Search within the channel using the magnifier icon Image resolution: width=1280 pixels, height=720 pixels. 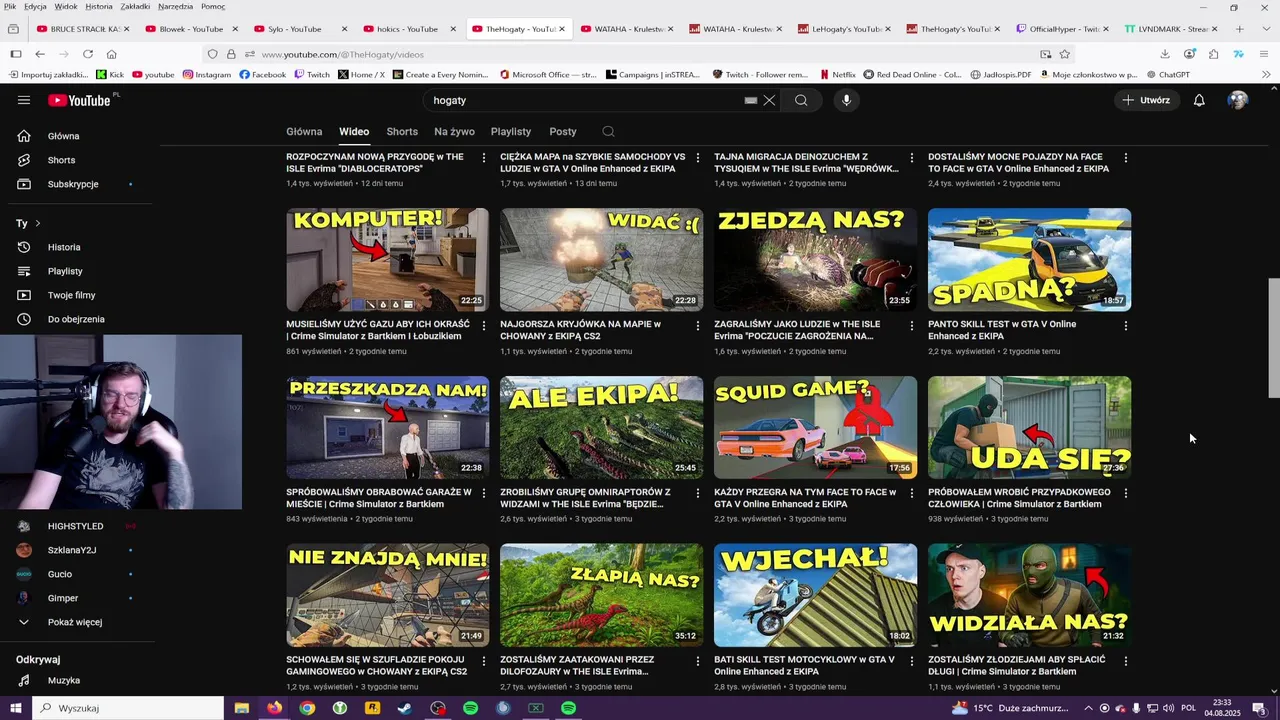(x=608, y=131)
